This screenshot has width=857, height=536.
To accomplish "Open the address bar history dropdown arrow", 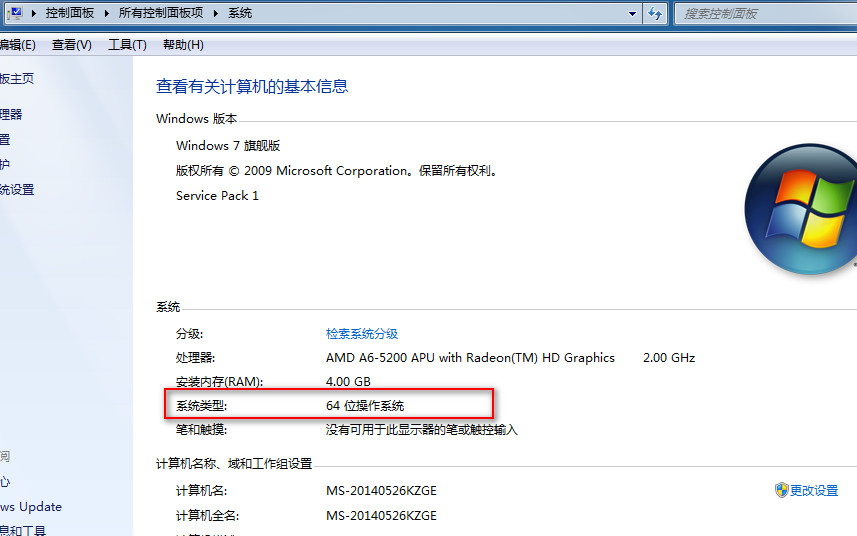I will [x=632, y=14].
